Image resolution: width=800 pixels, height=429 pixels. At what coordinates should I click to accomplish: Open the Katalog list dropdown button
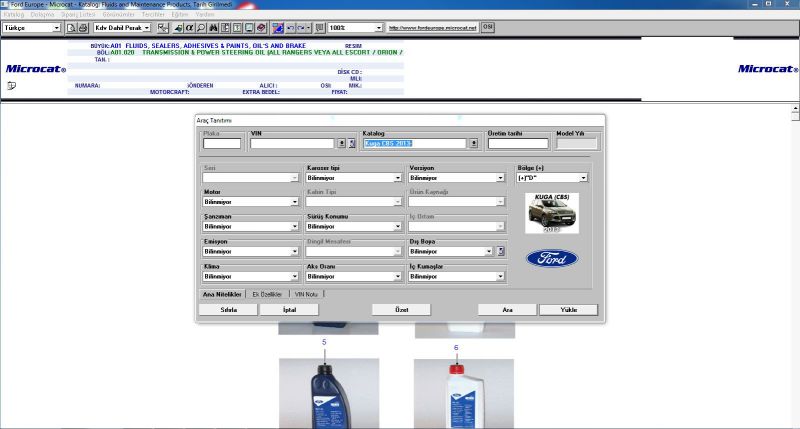[x=474, y=143]
